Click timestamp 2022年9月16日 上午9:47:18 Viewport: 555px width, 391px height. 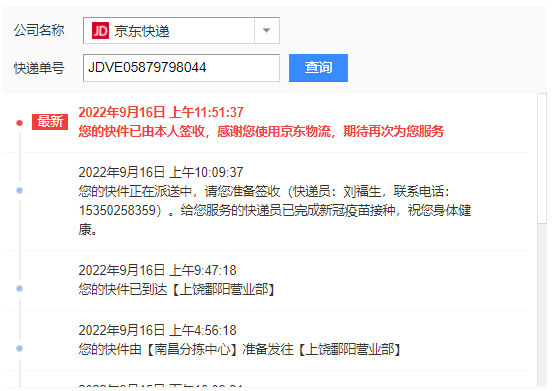(x=158, y=270)
